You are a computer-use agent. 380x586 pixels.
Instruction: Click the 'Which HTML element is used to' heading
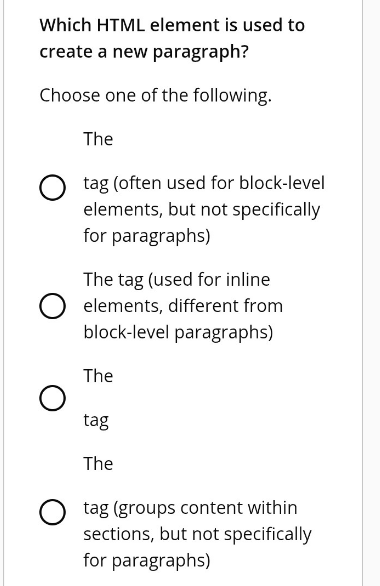coord(172,25)
